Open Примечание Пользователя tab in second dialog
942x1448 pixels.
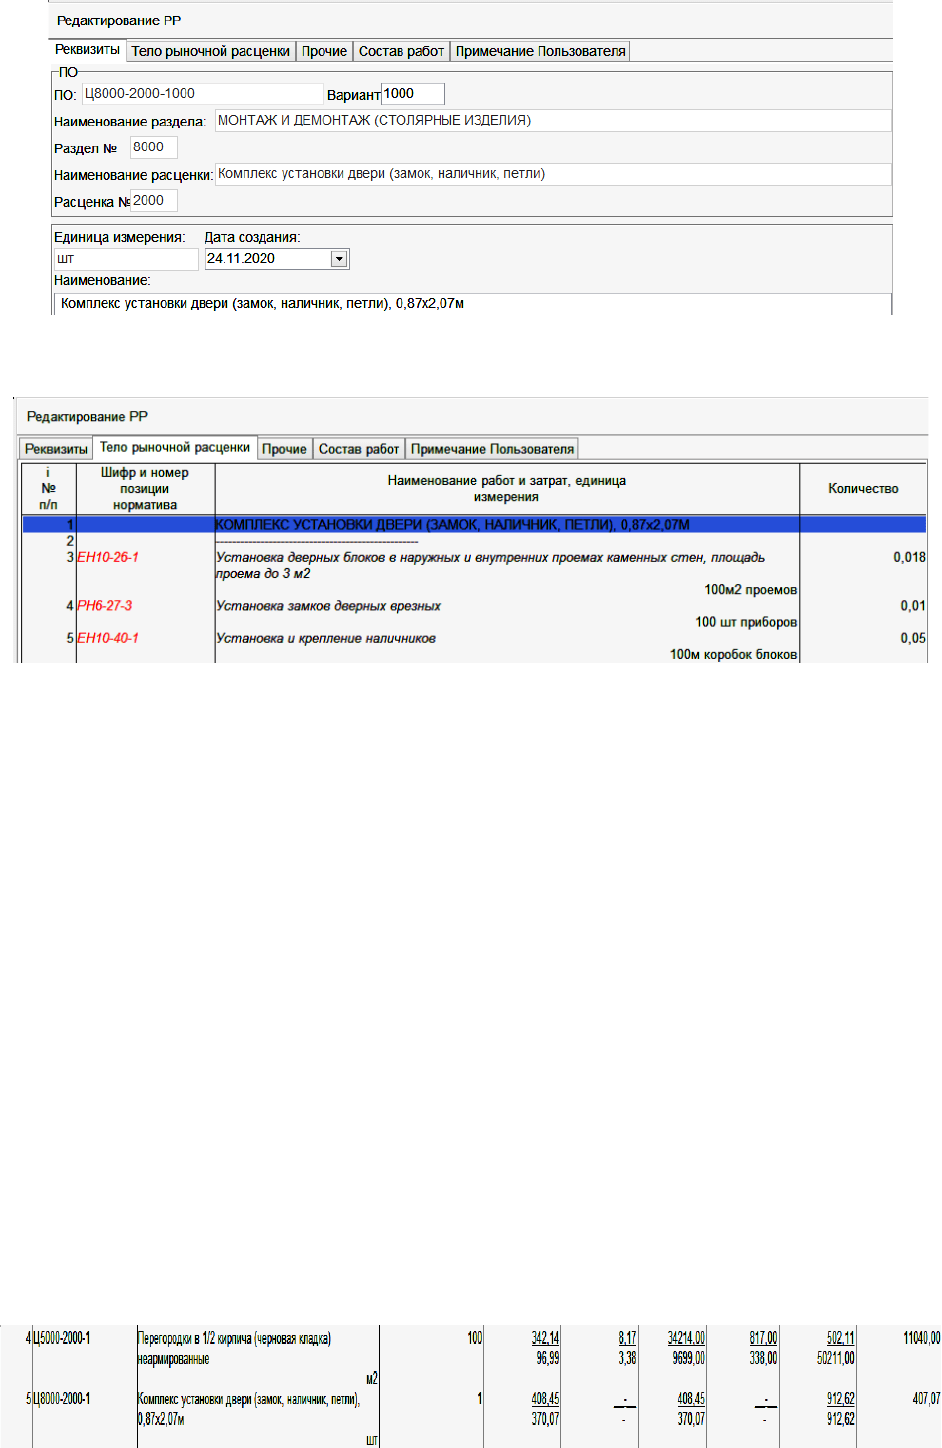[x=492, y=449]
